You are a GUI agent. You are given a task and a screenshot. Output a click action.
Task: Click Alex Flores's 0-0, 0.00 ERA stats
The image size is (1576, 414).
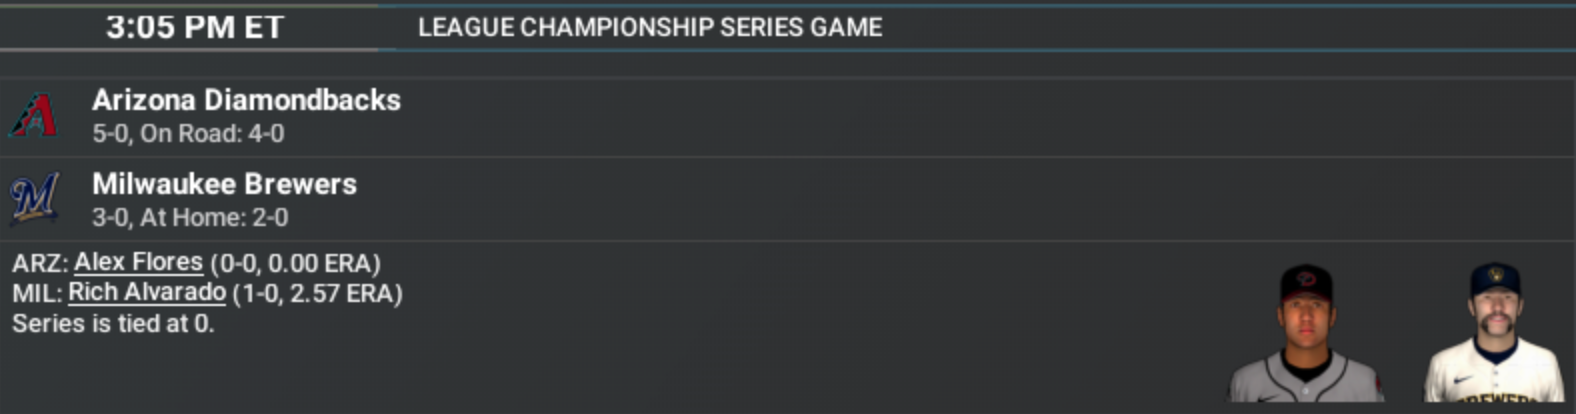click(295, 263)
